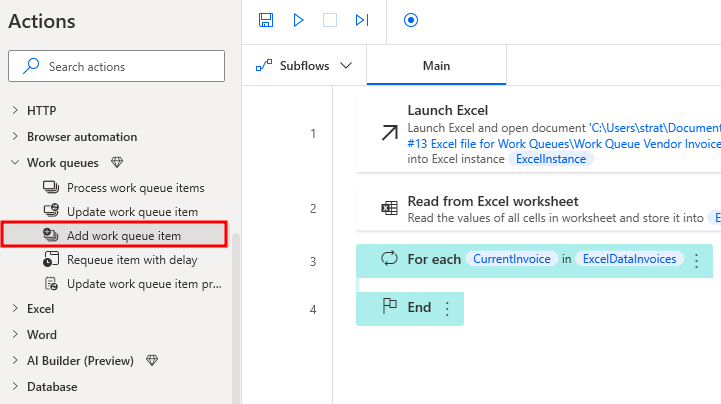Open the Subflows dropdown
Image resolution: width=721 pixels, height=404 pixels.
tap(304, 66)
